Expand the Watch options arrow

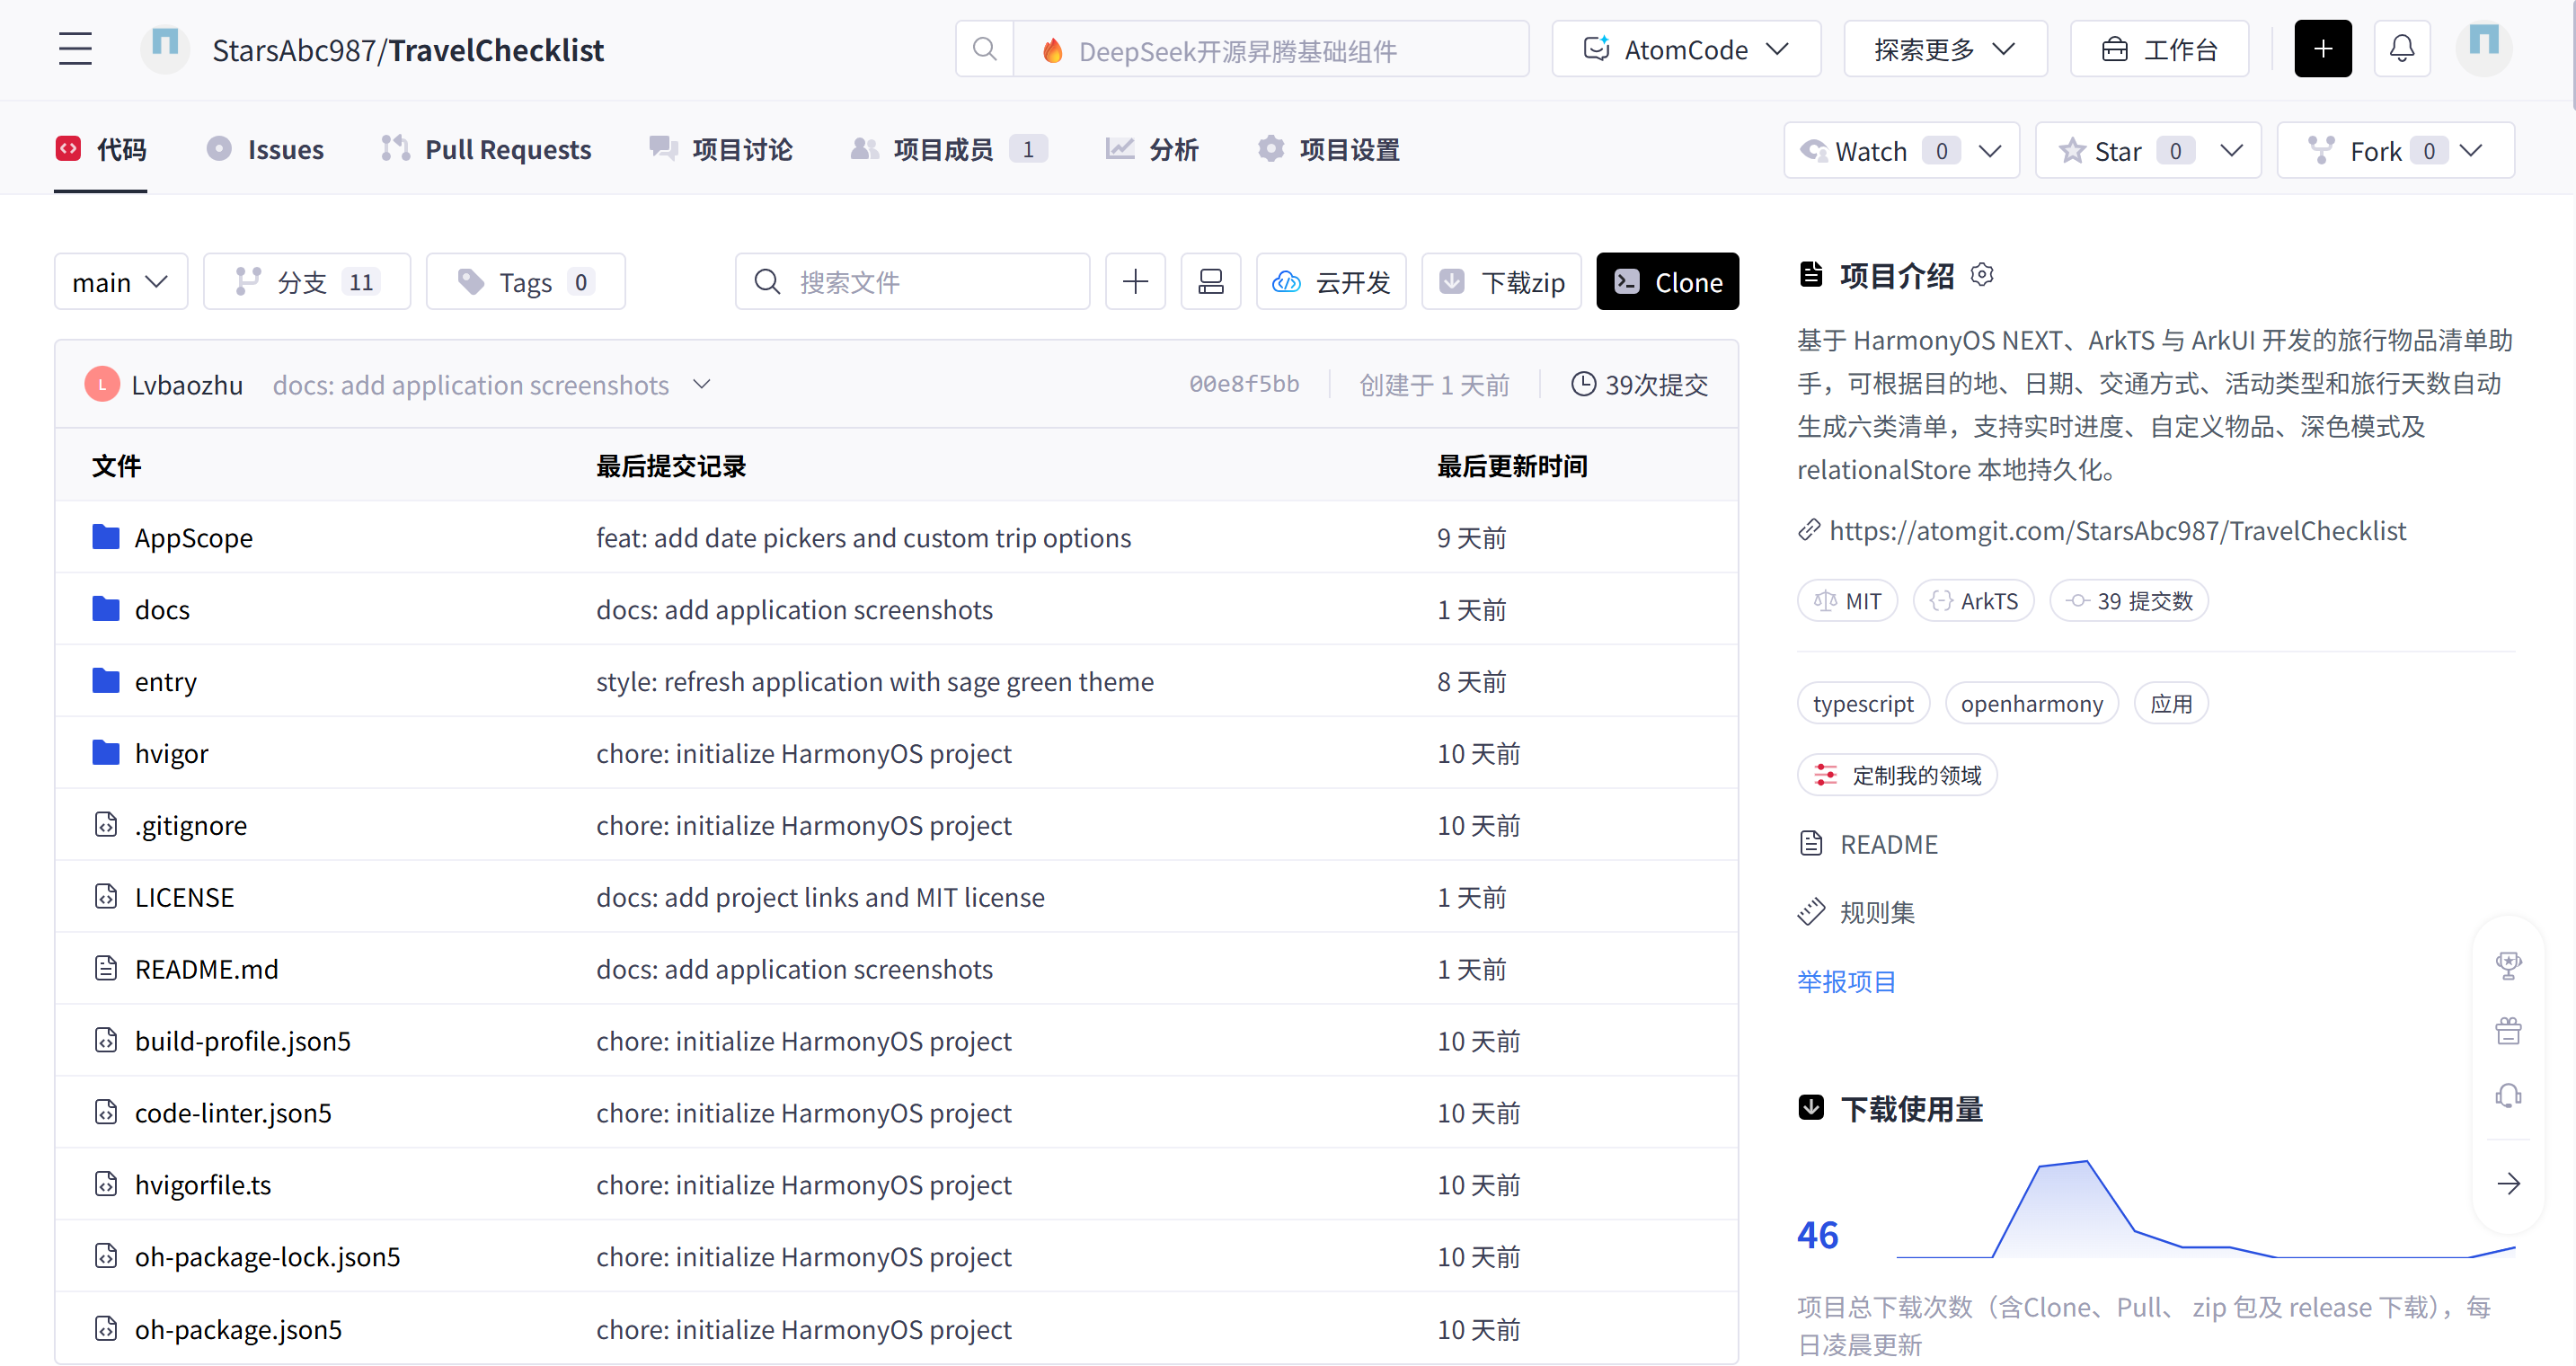(x=1990, y=151)
